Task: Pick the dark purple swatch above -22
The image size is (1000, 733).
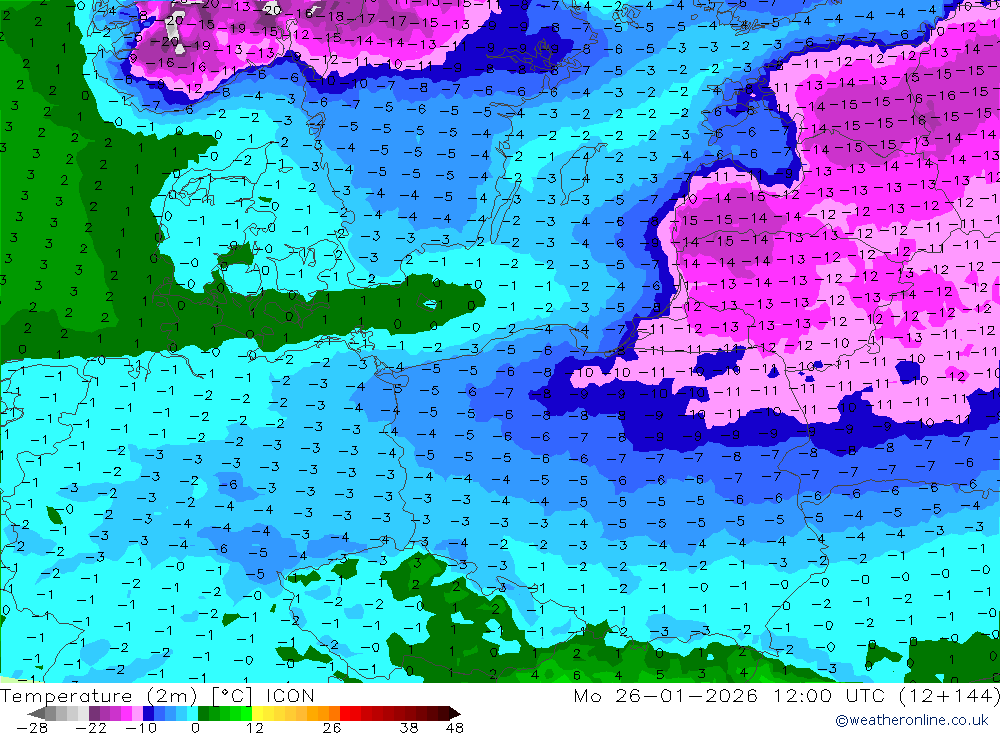Action: [x=94, y=714]
